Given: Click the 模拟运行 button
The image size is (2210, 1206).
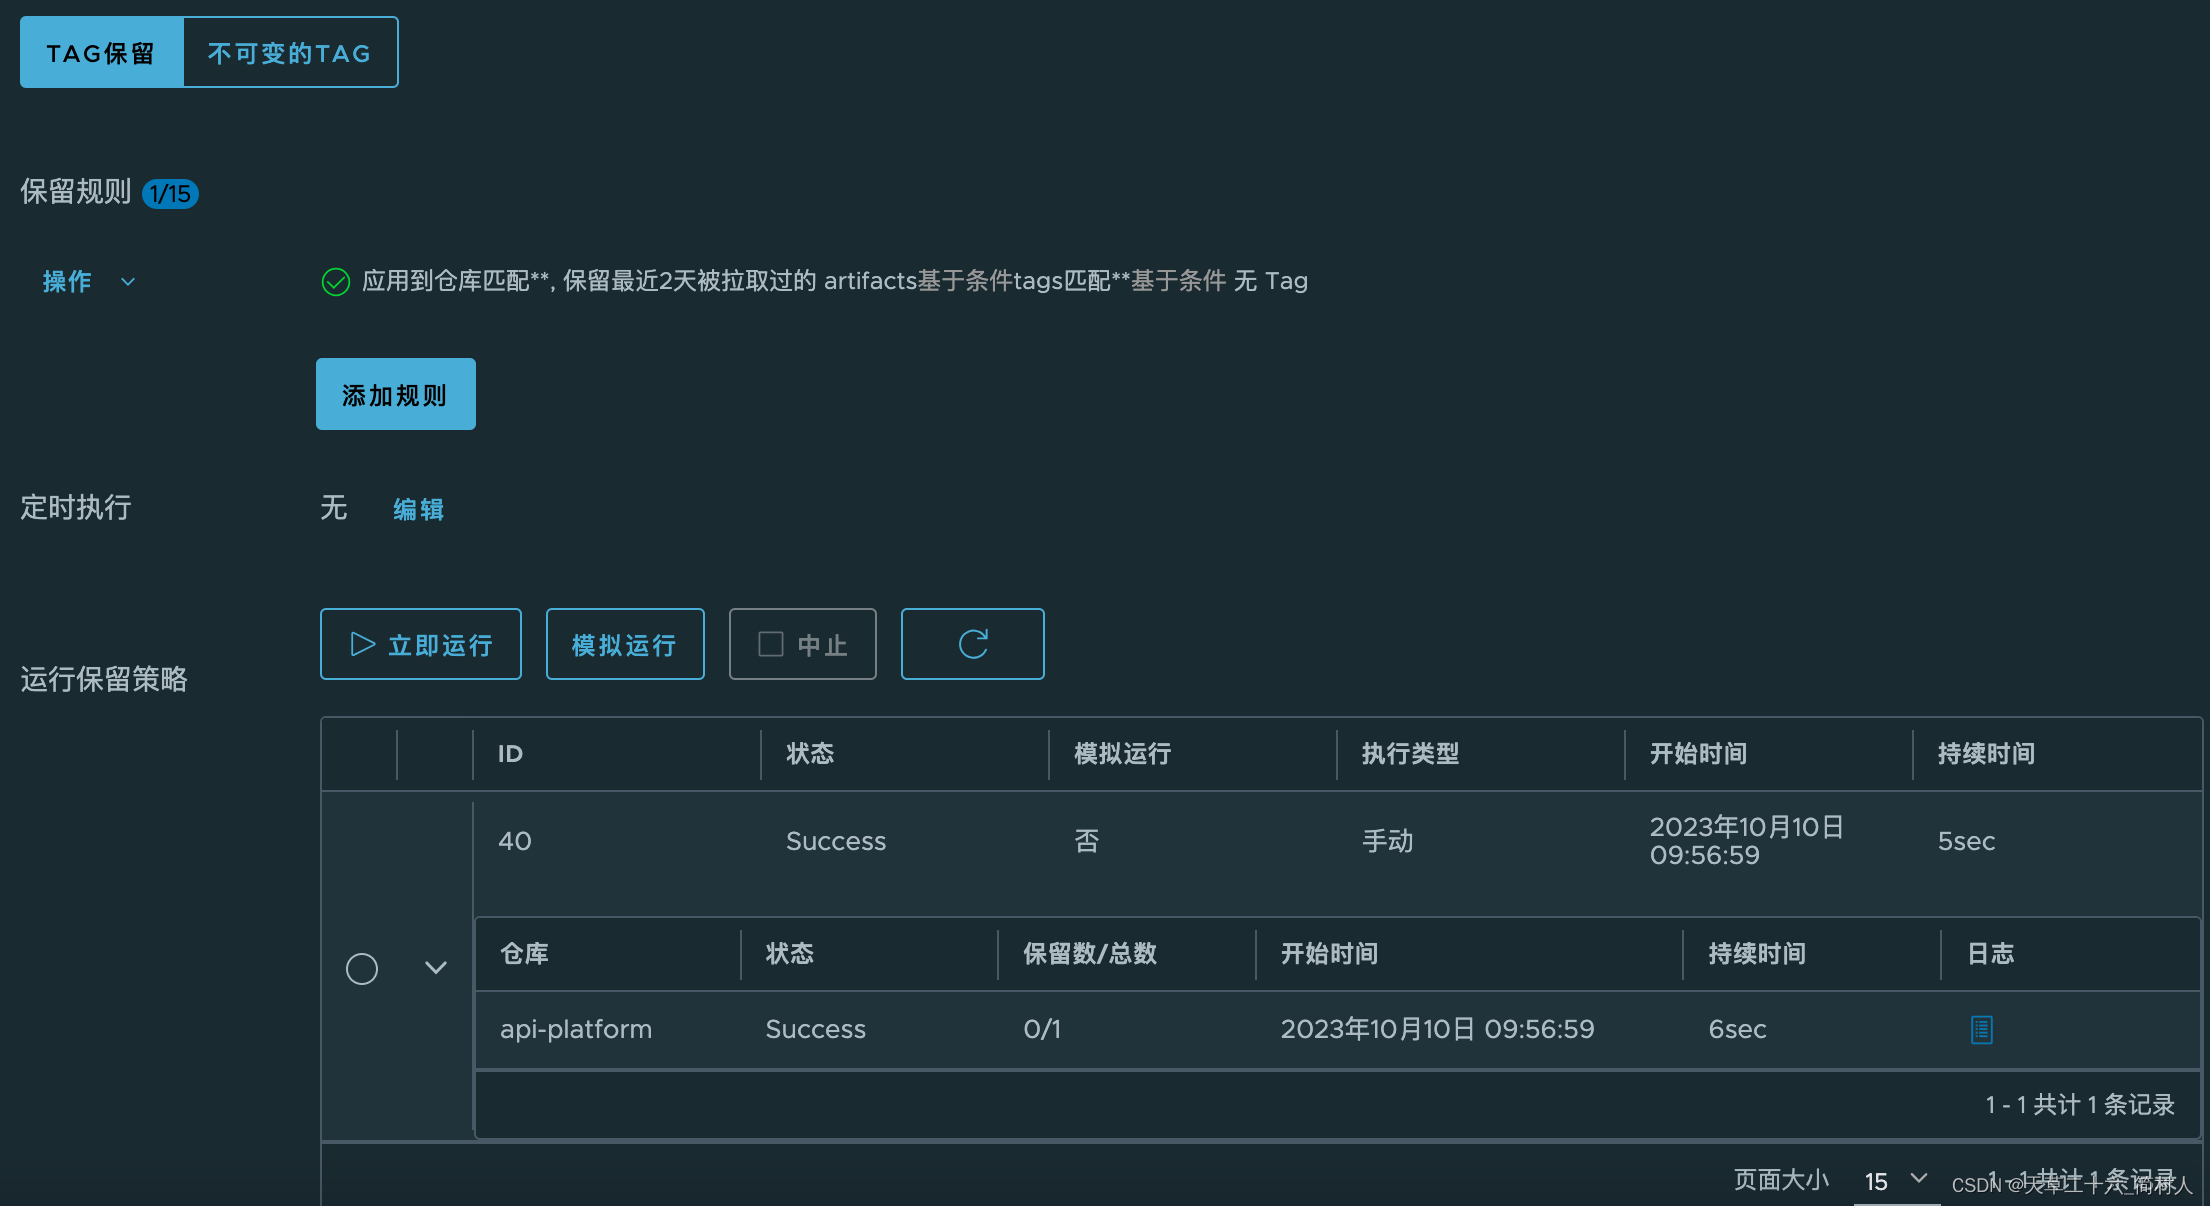Looking at the screenshot, I should tap(625, 644).
